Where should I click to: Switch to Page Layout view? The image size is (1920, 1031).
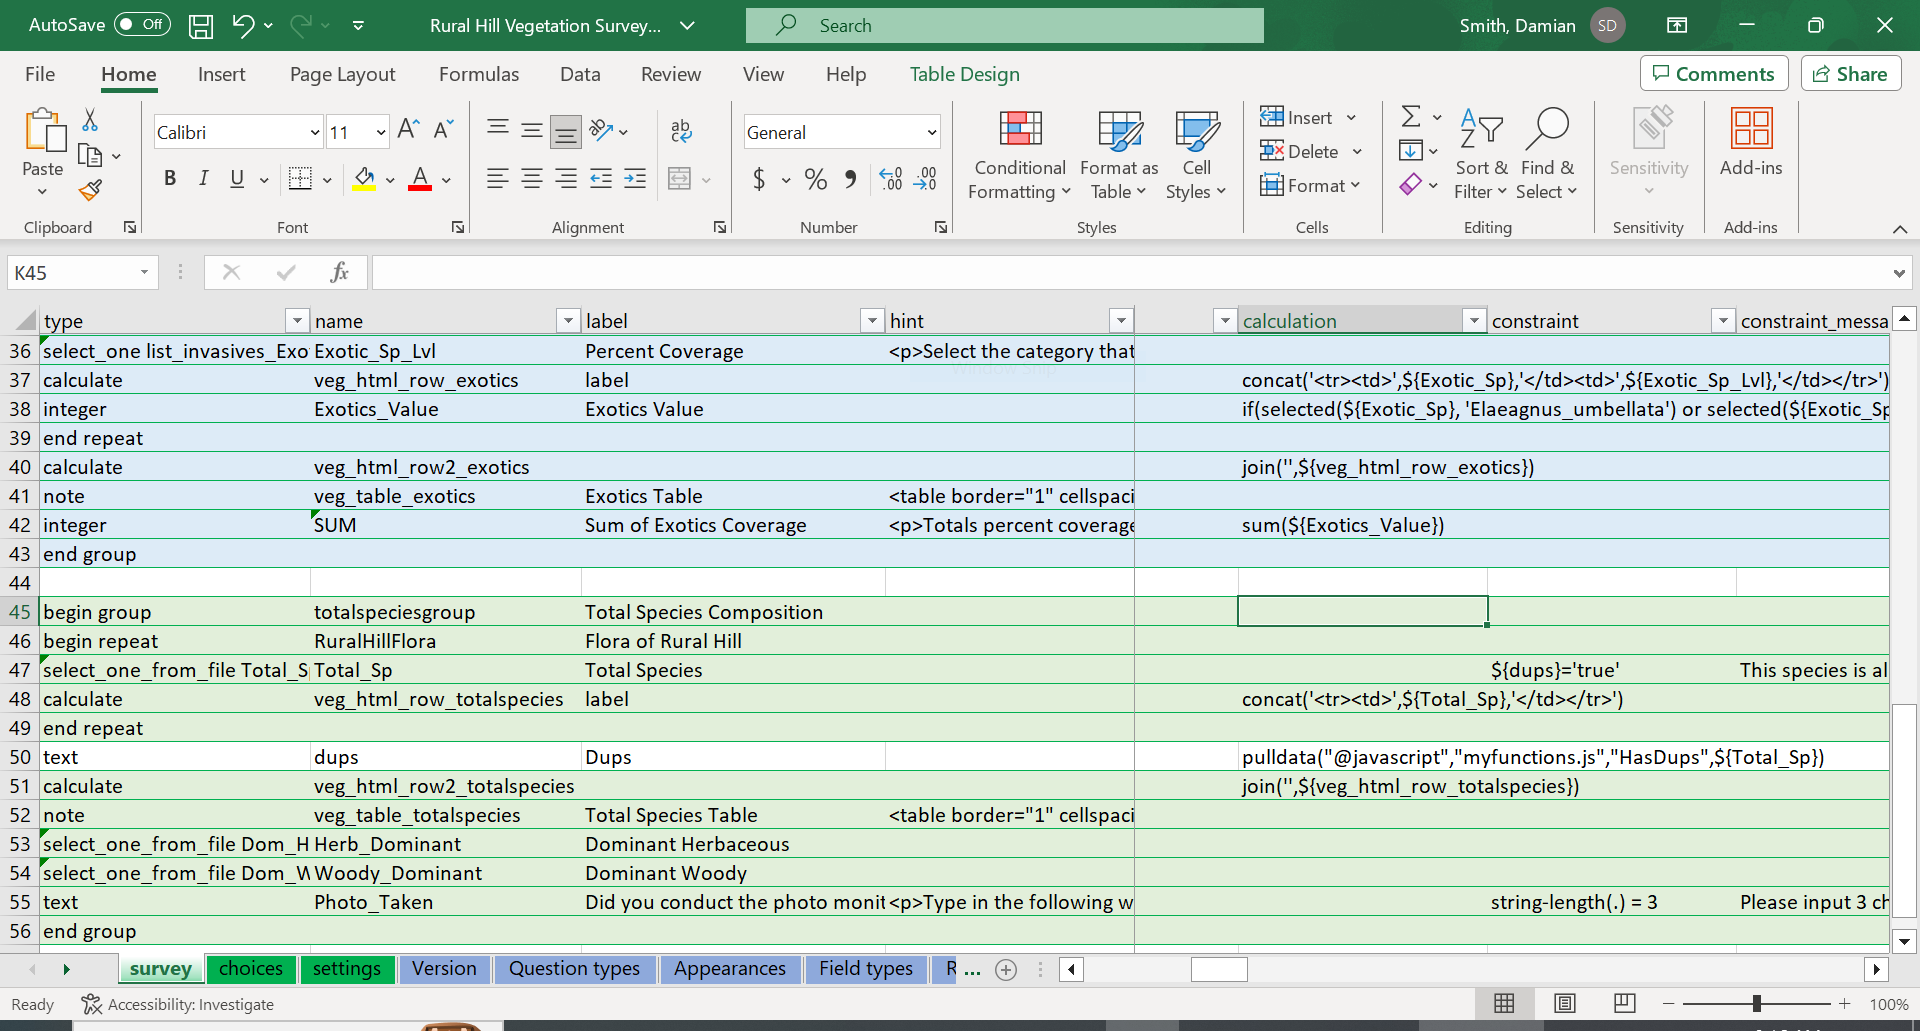point(1565,1003)
